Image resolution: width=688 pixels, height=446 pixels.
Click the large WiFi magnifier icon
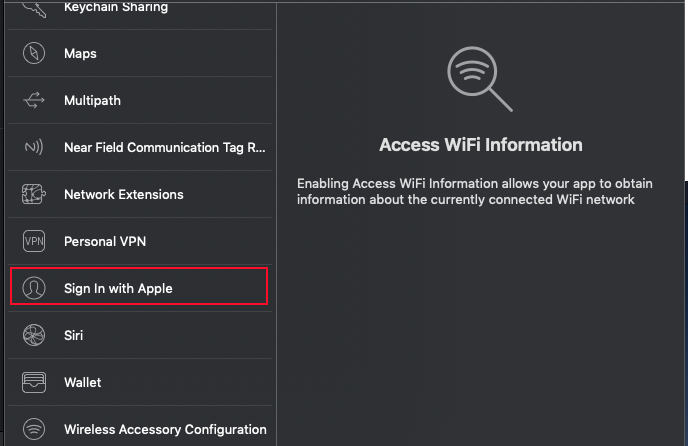(x=480, y=79)
